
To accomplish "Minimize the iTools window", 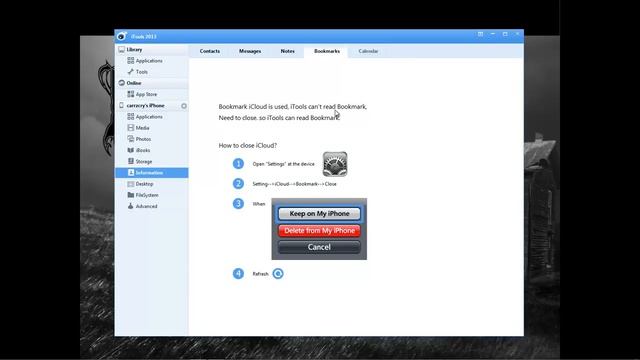I will click(x=493, y=34).
